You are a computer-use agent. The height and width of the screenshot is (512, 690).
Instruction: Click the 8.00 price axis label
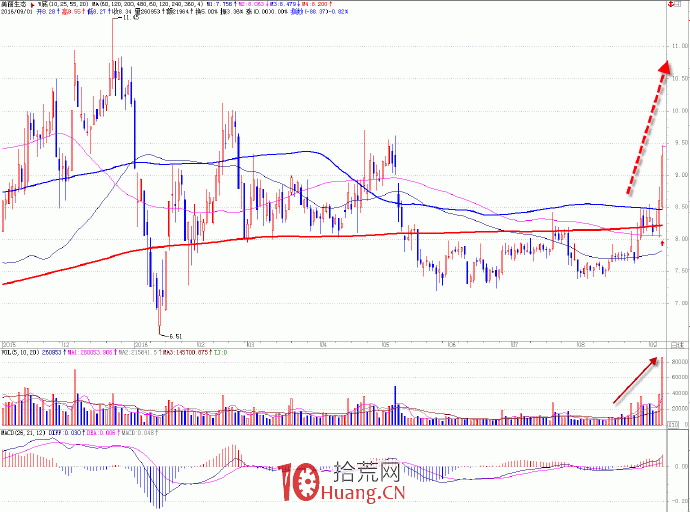tap(681, 239)
